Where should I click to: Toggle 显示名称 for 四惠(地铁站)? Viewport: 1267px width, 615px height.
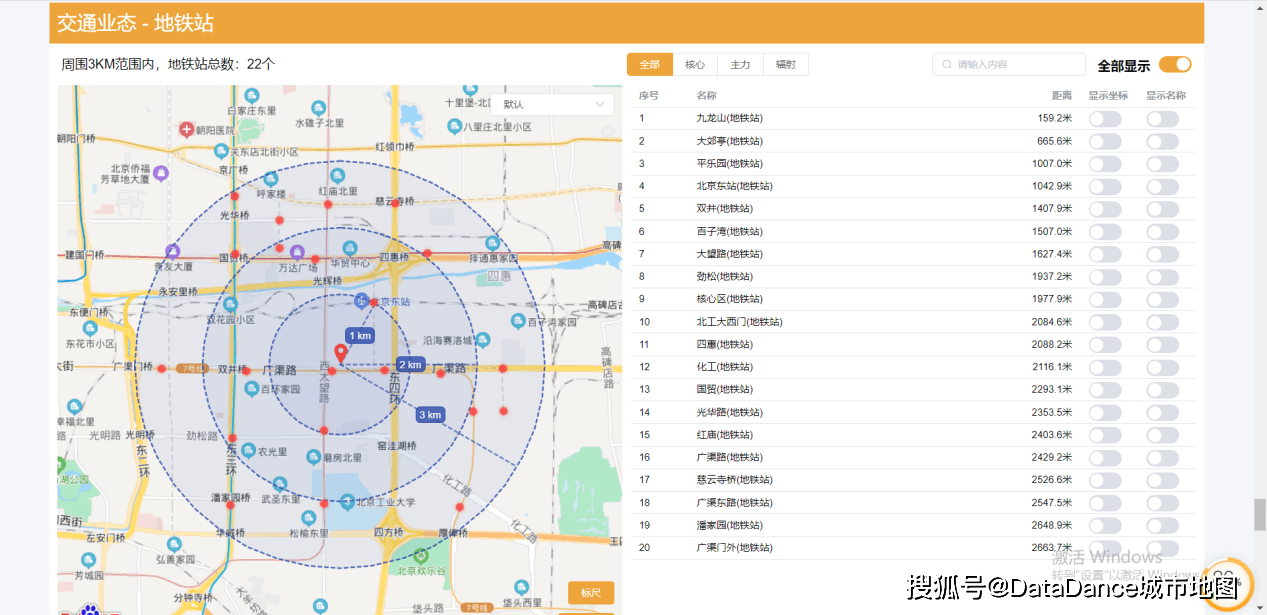[x=1162, y=344]
